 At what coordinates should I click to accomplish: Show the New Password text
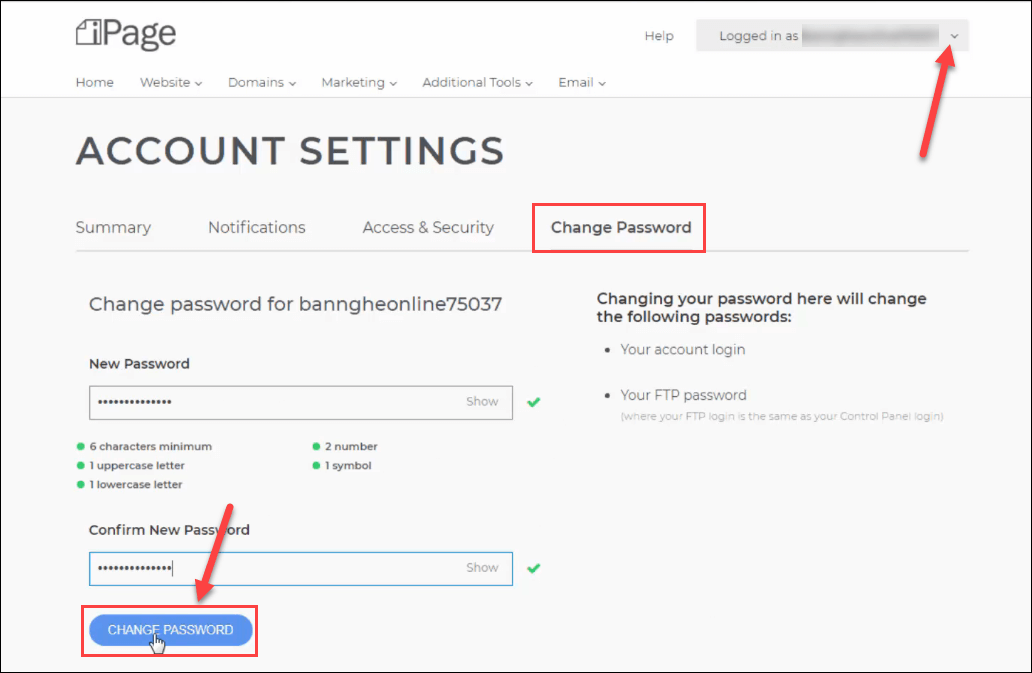[482, 401]
